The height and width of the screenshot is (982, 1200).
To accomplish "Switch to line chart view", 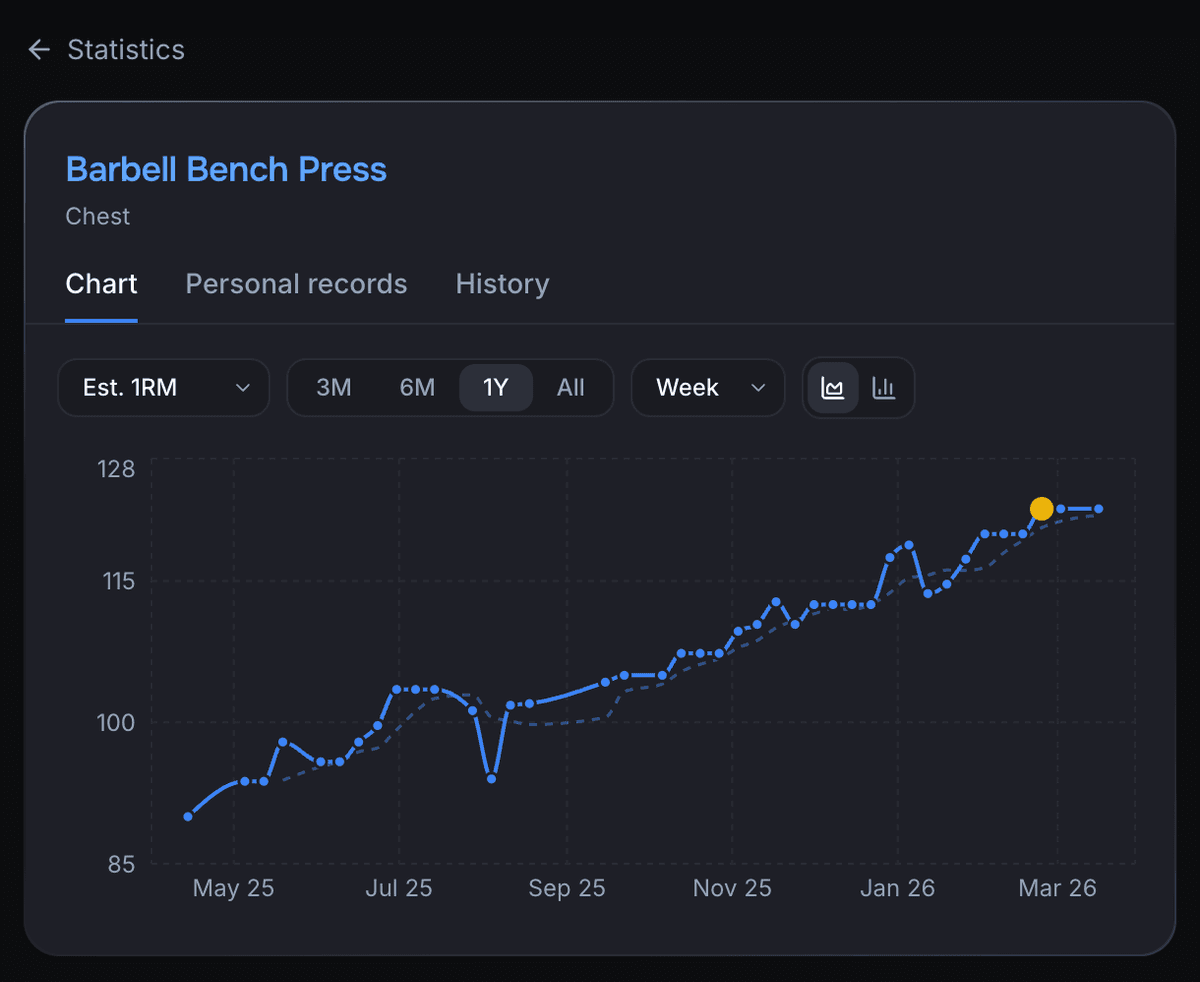I will [832, 388].
